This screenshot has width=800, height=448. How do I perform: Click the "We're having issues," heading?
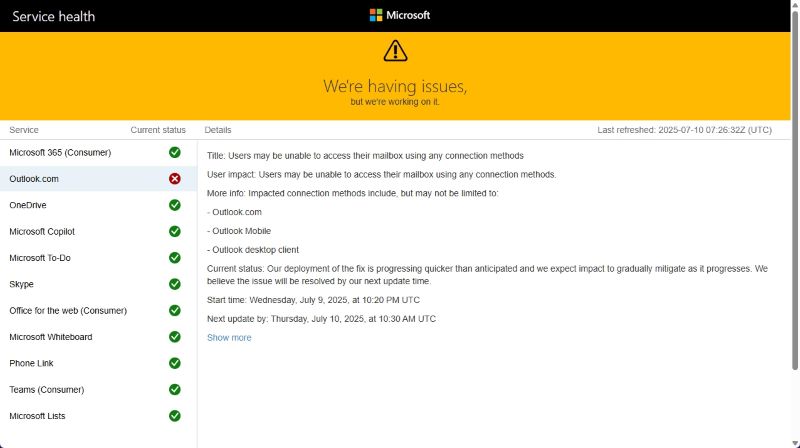395,86
